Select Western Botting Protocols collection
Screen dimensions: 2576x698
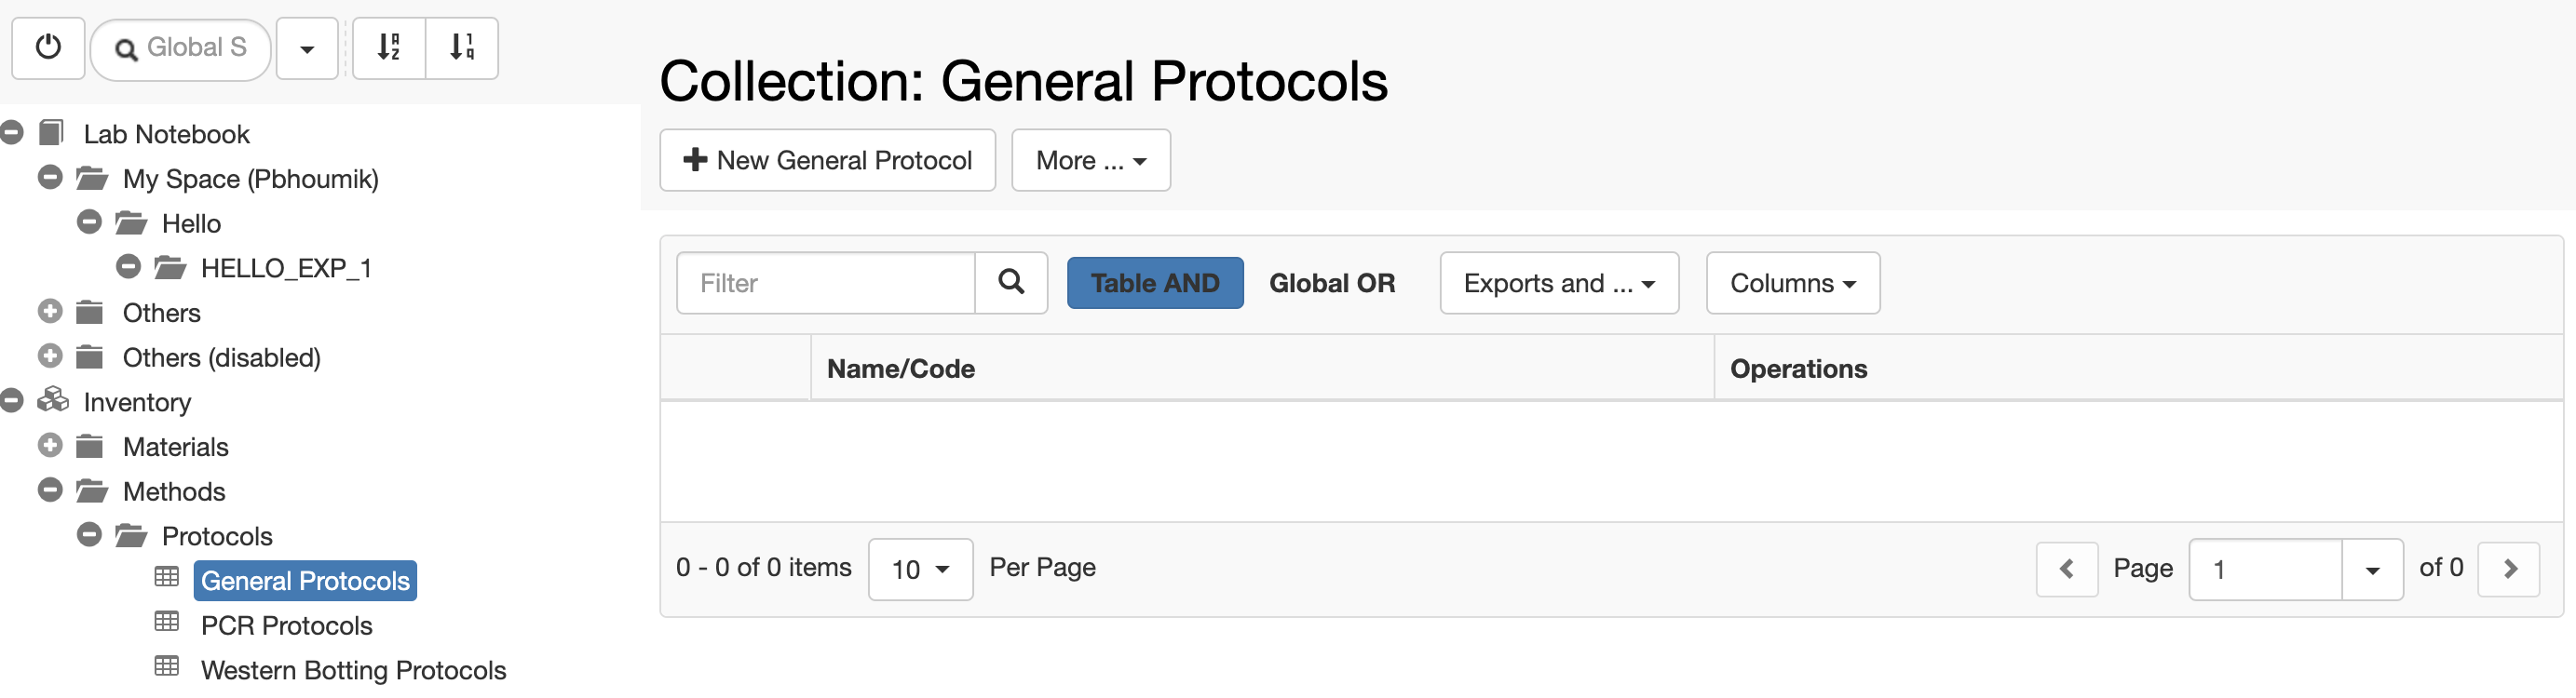[353, 670]
